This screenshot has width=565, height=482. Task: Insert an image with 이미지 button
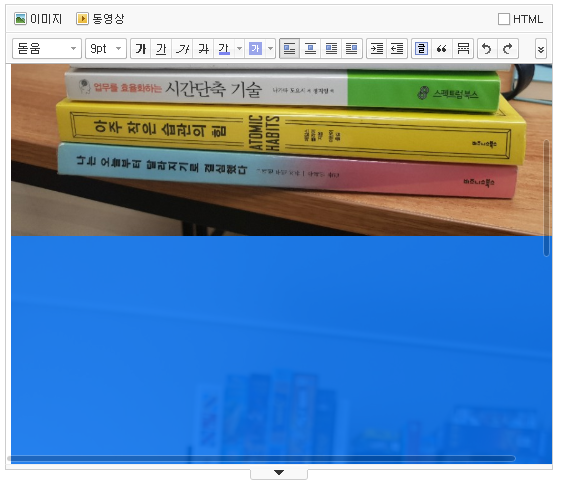tap(38, 19)
